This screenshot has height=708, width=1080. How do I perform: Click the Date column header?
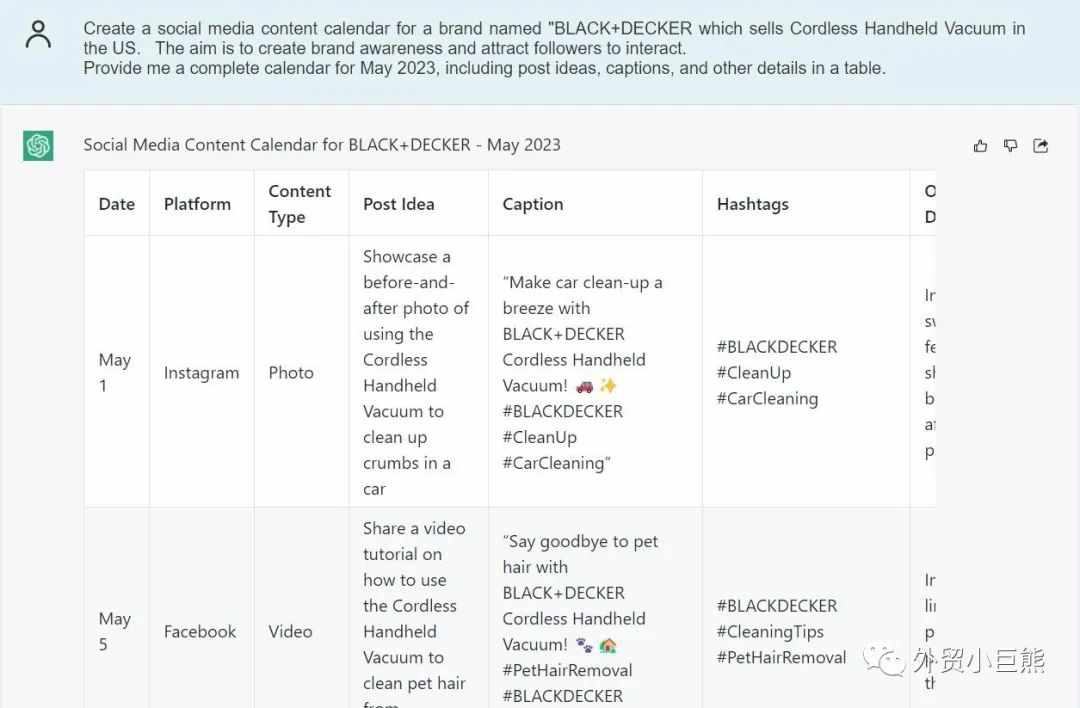(x=116, y=204)
